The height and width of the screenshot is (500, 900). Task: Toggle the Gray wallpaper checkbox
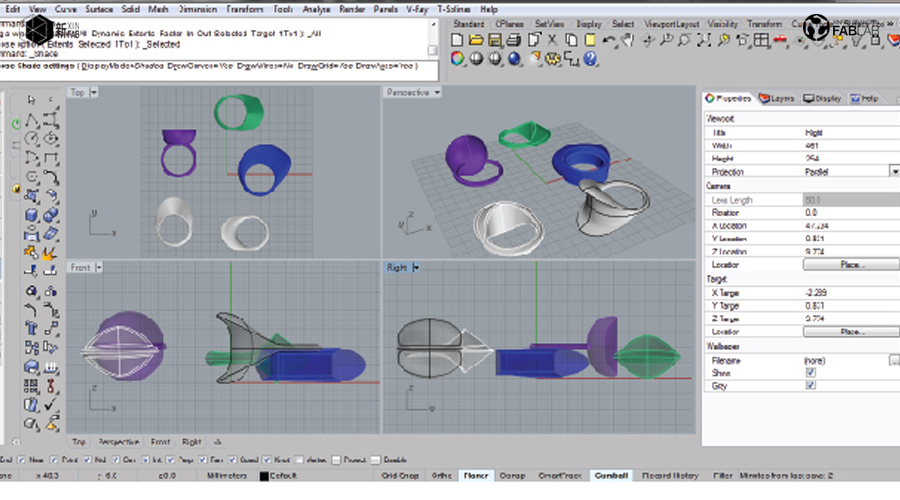click(x=810, y=385)
